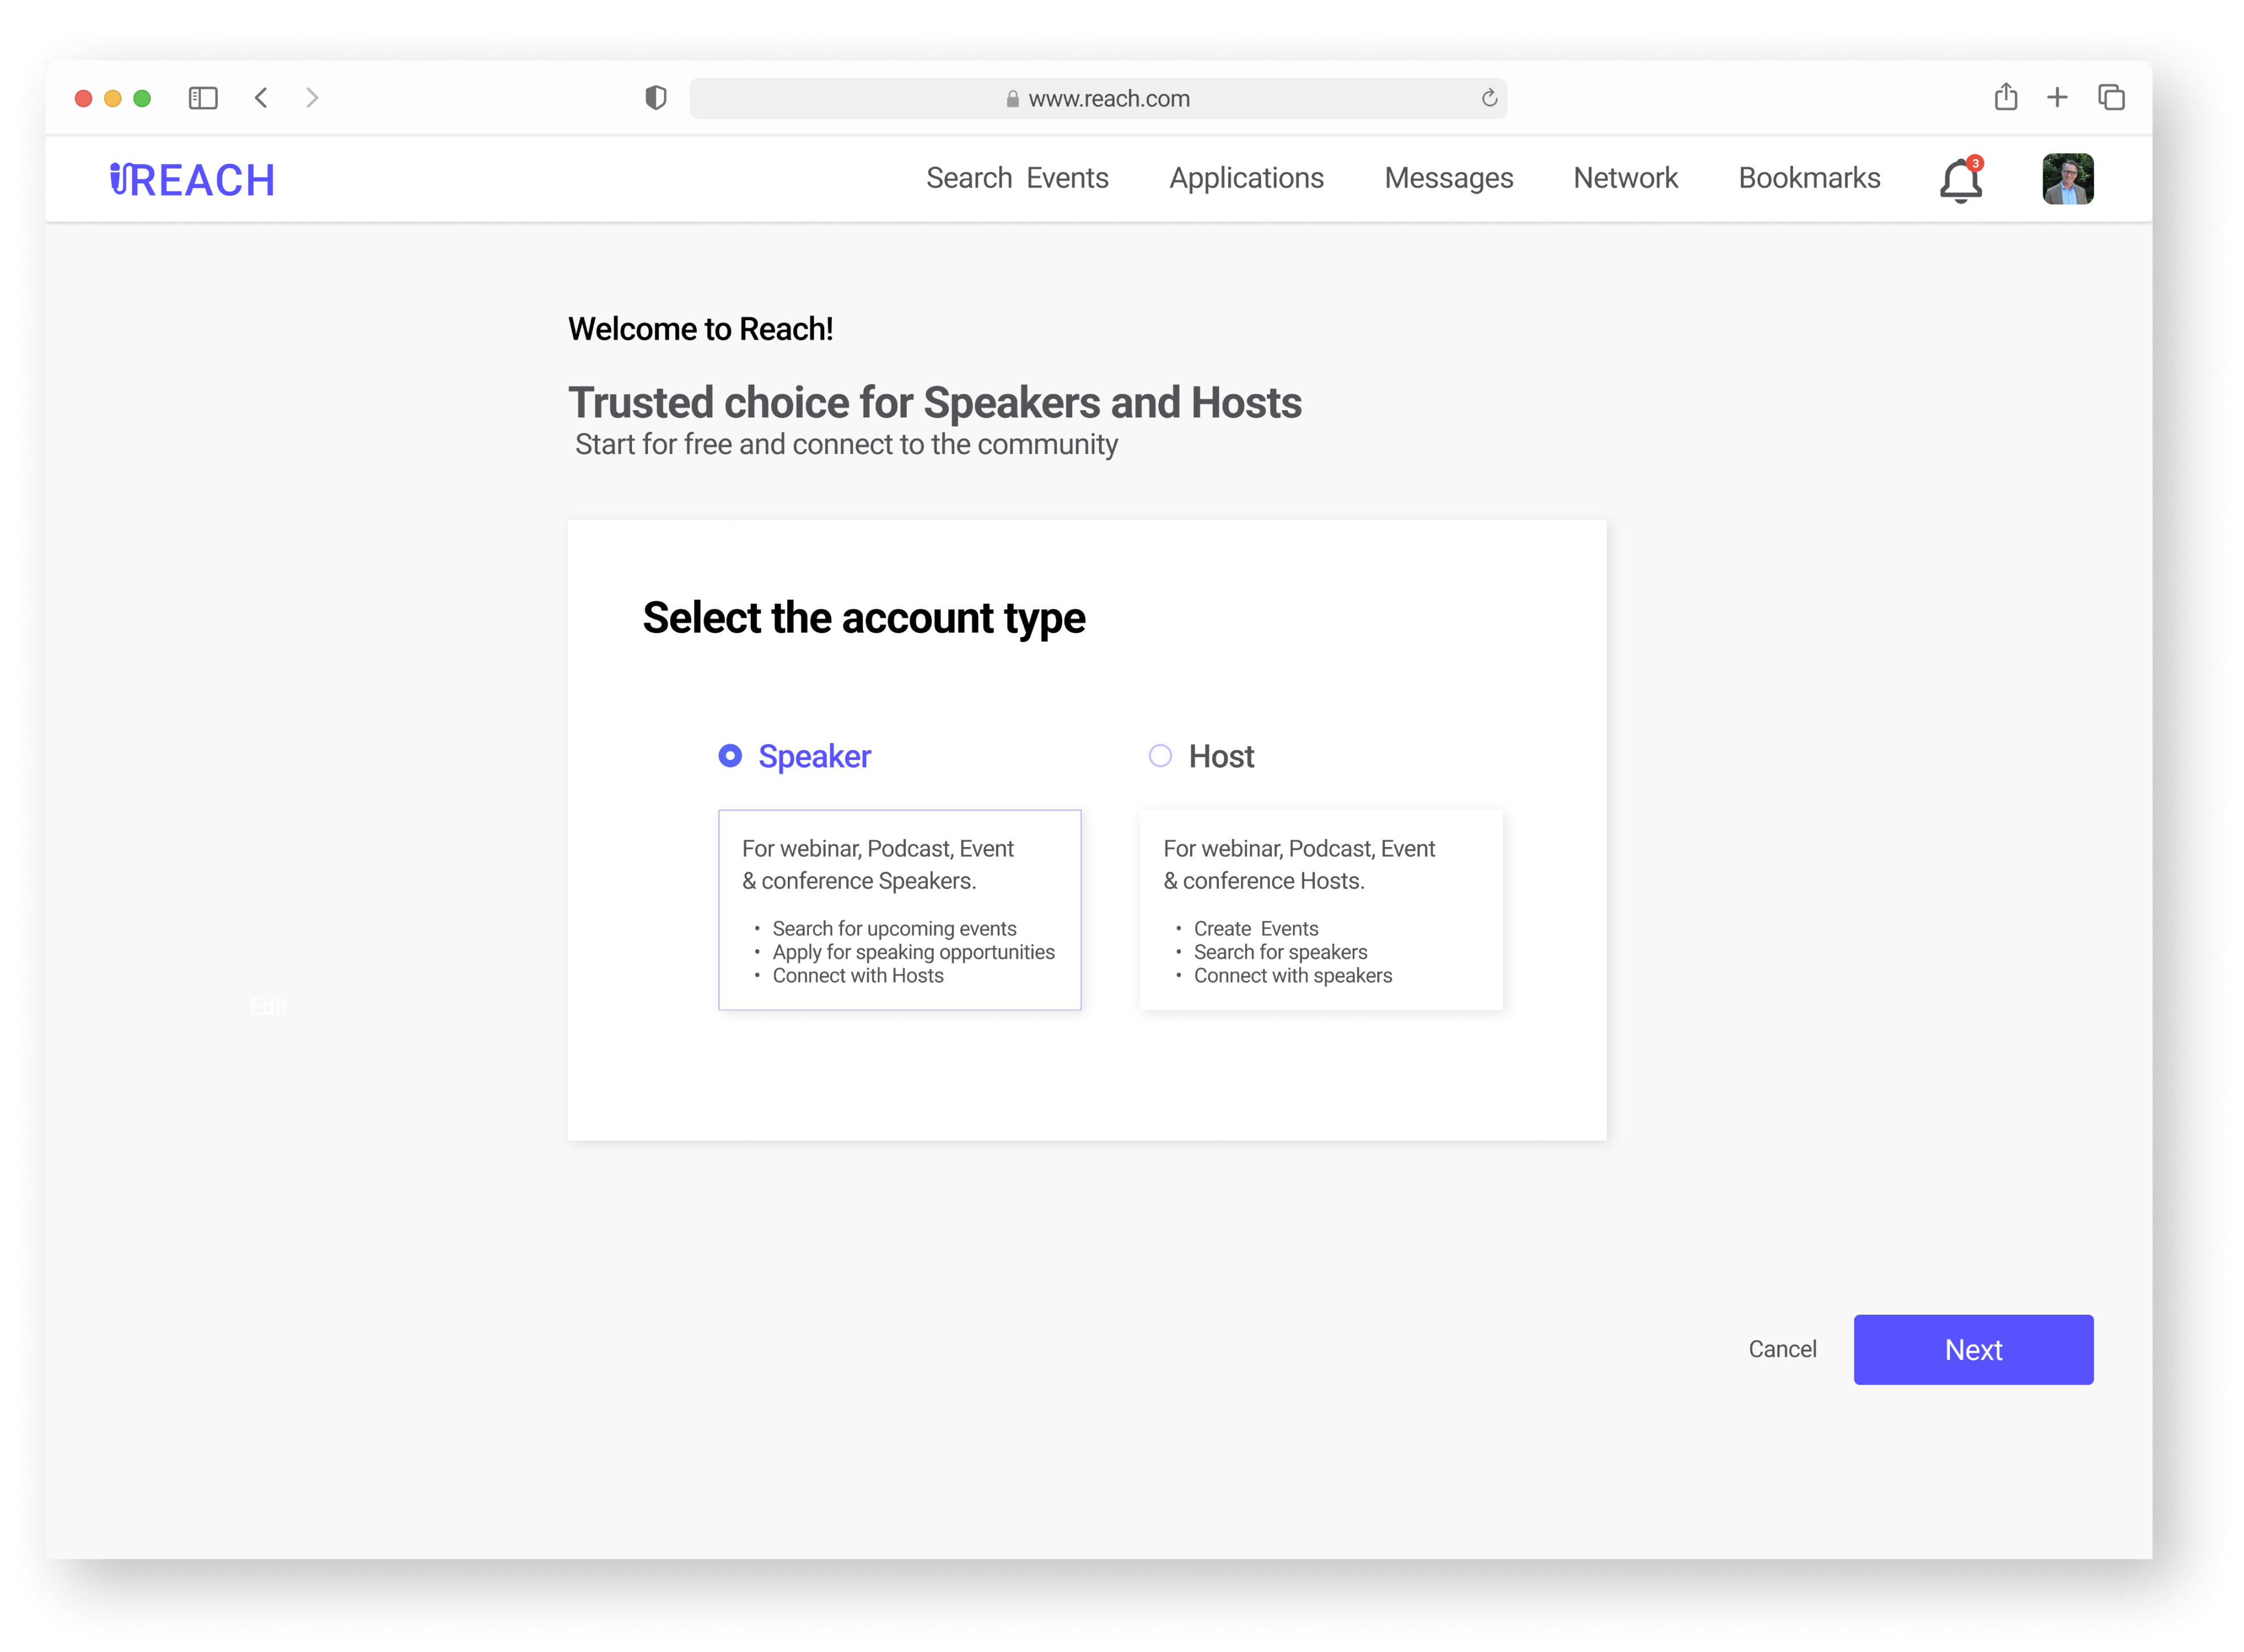Show tab overview icon
This screenshot has height=1652, width=2244.
tap(2111, 97)
